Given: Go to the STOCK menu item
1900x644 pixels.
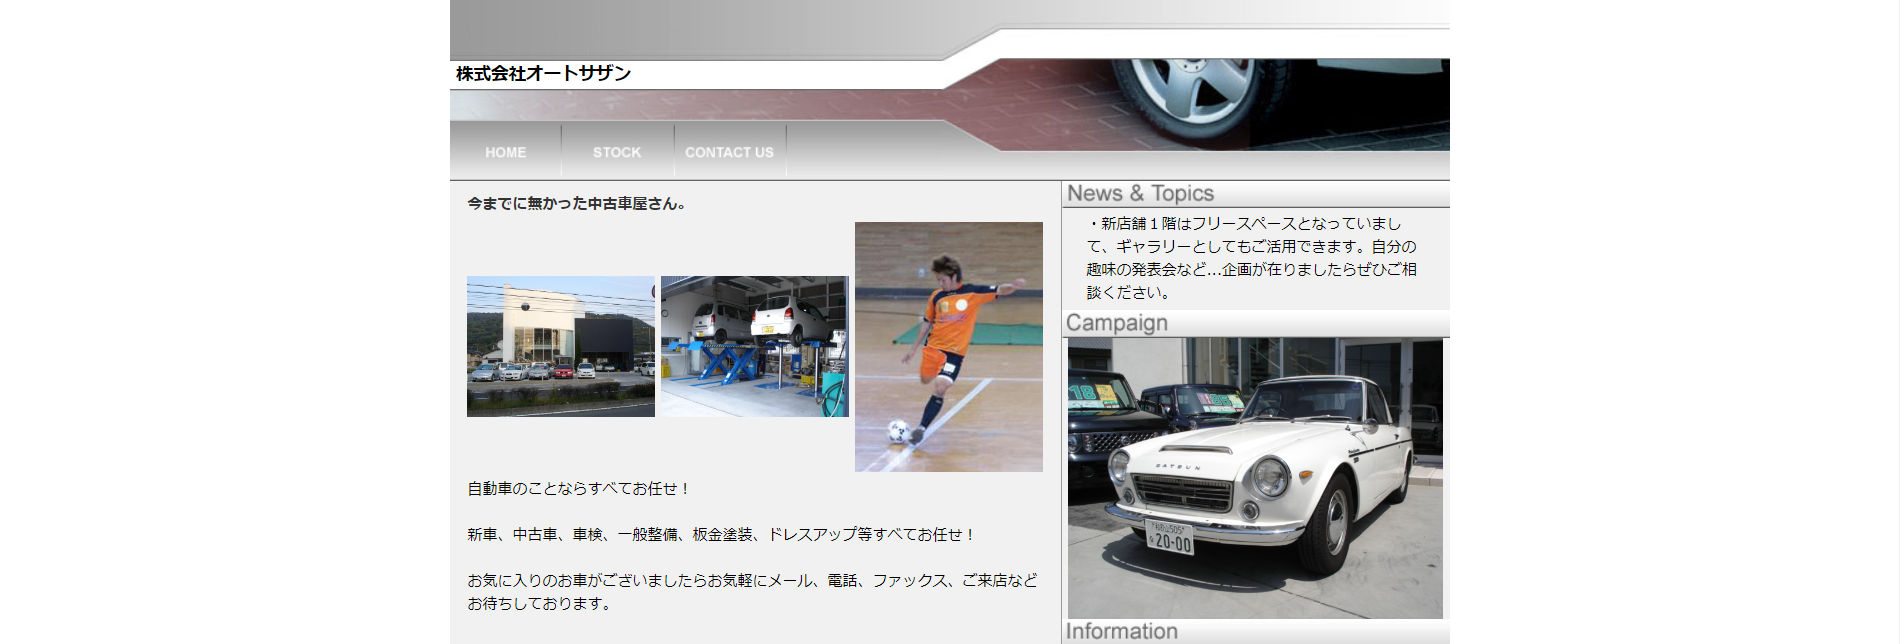Looking at the screenshot, I should pyautogui.click(x=617, y=152).
